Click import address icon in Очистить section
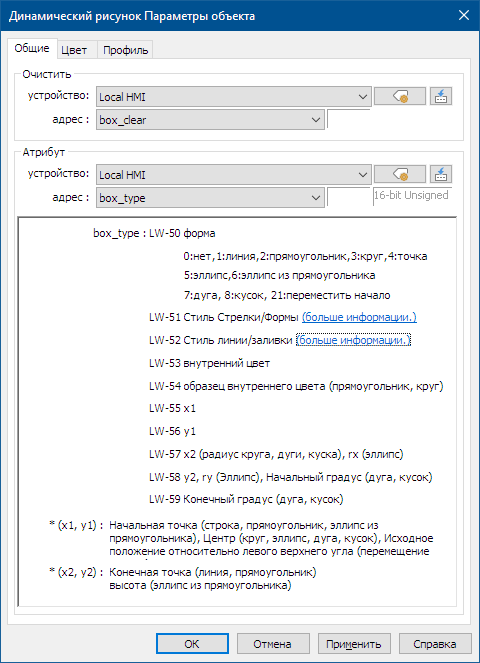The image size is (480, 663). (x=441, y=96)
